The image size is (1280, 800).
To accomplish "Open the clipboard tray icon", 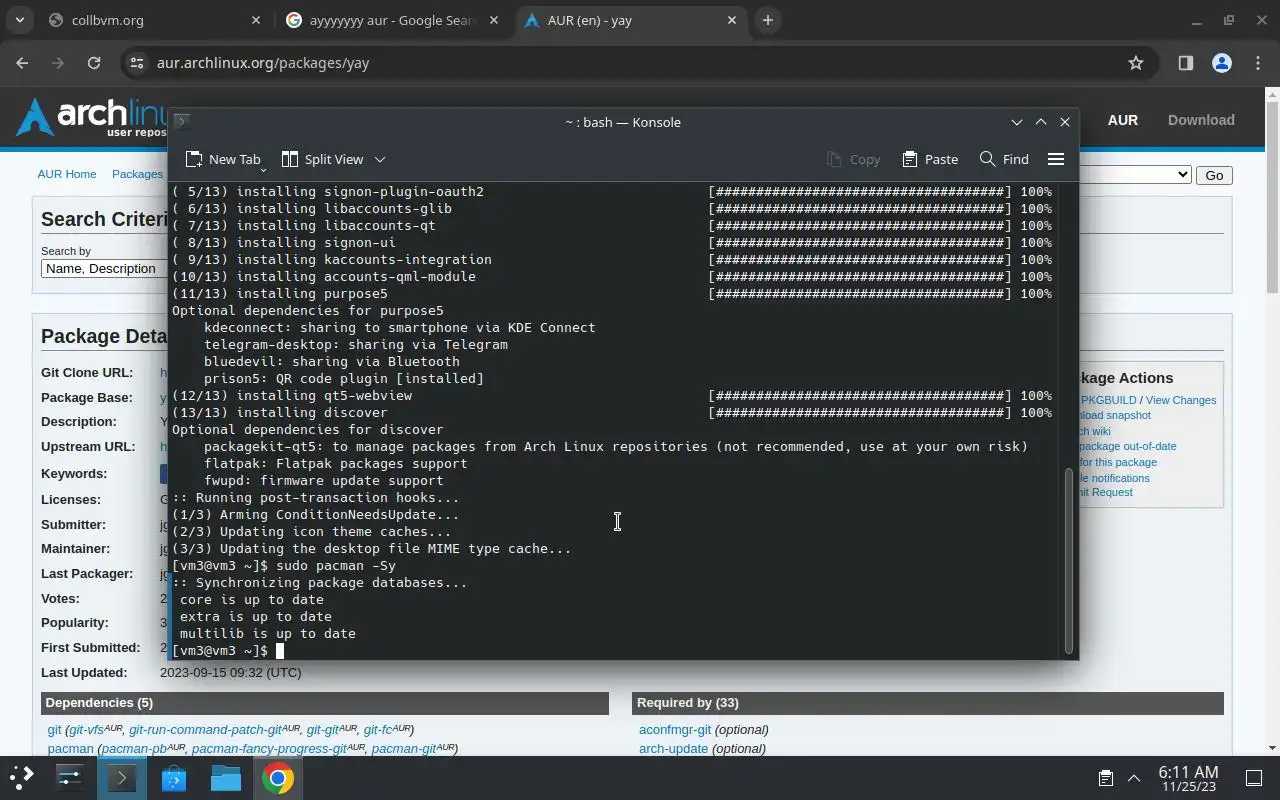I will click(1105, 777).
